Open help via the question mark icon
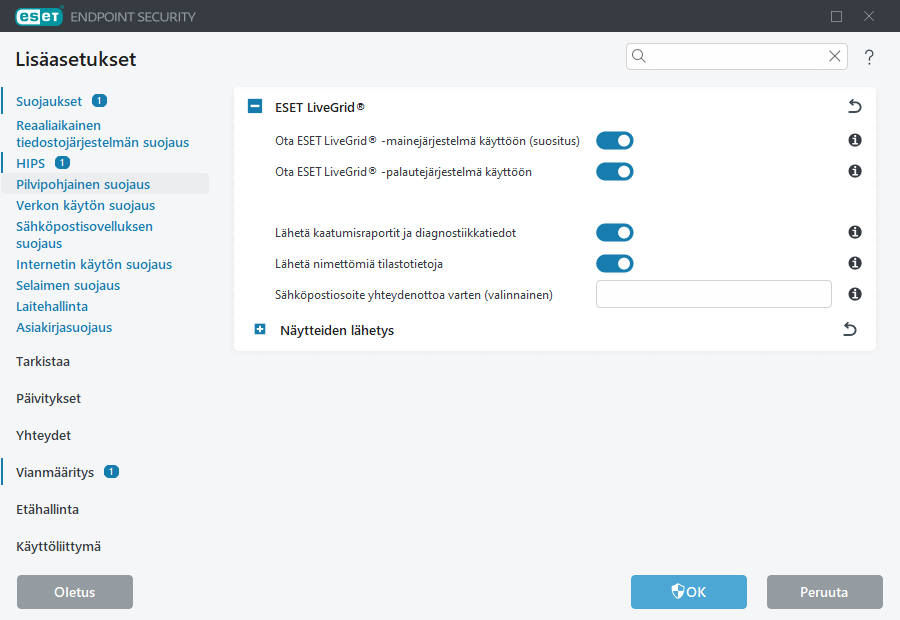The image size is (900, 620). pyautogui.click(x=869, y=57)
